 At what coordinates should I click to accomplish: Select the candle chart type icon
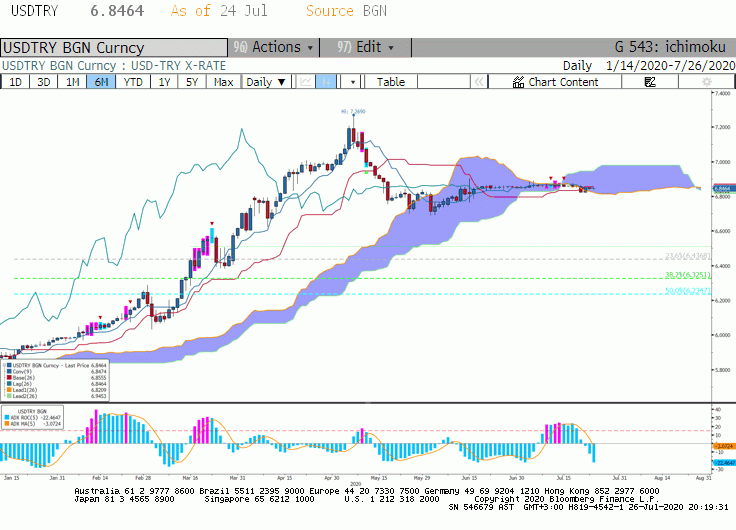326,82
